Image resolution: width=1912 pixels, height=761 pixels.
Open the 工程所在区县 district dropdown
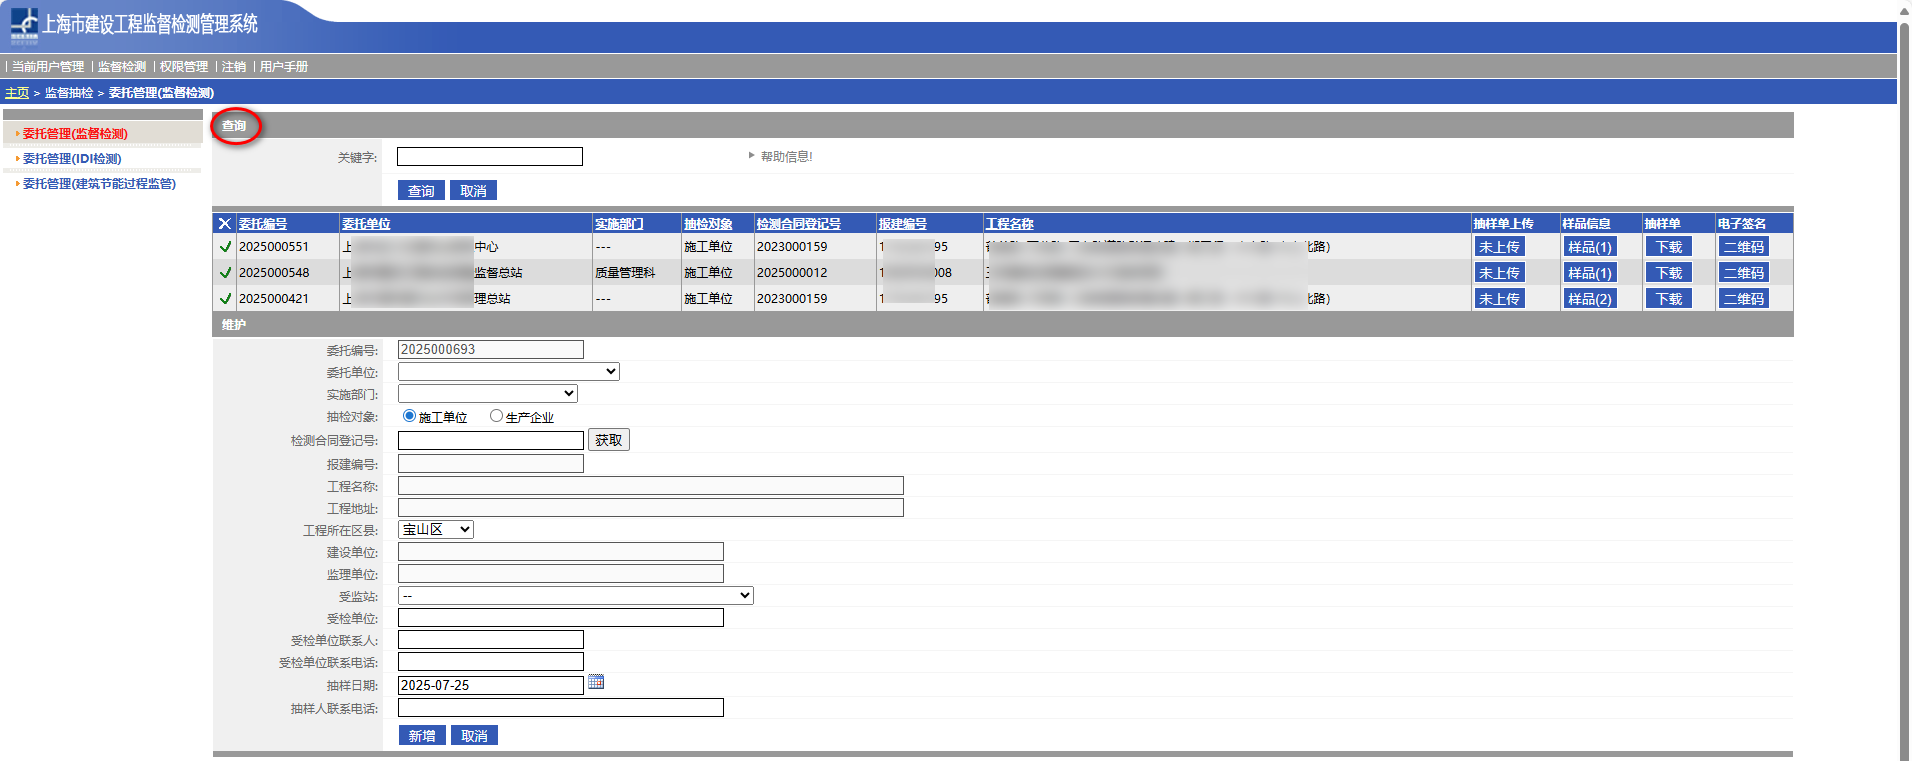click(435, 530)
